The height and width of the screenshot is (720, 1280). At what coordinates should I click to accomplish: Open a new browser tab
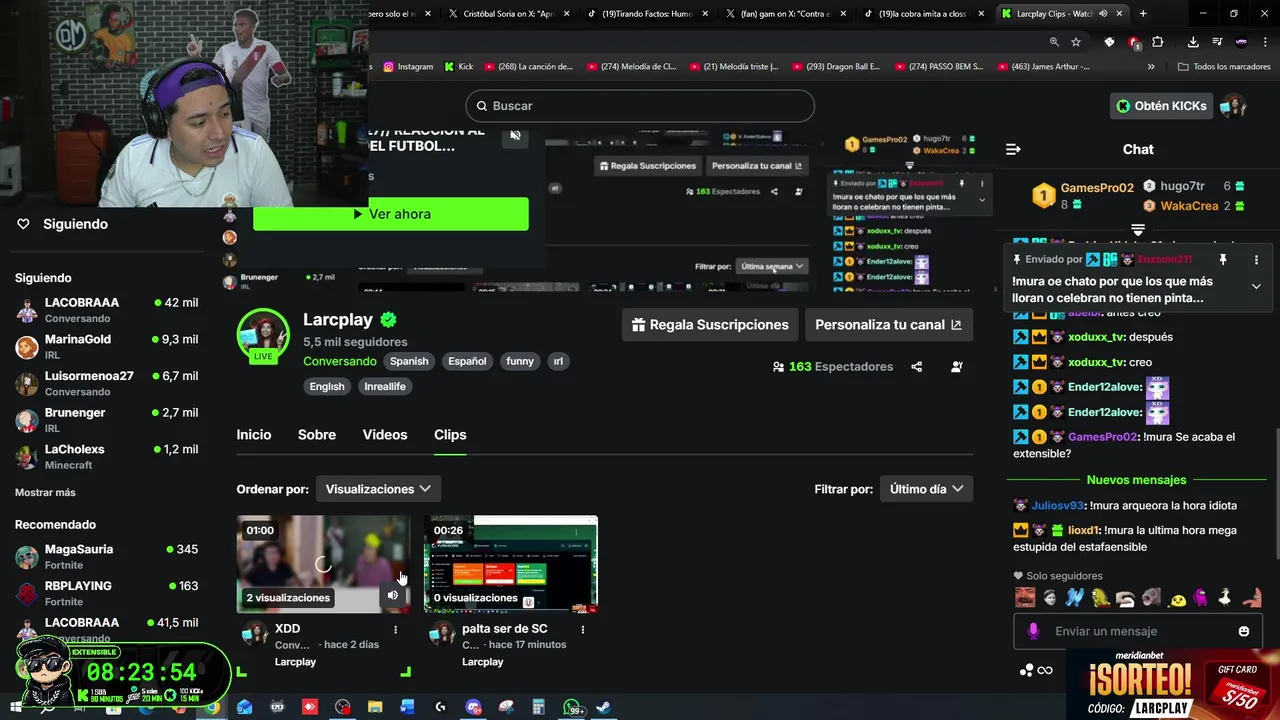[x=1143, y=14]
